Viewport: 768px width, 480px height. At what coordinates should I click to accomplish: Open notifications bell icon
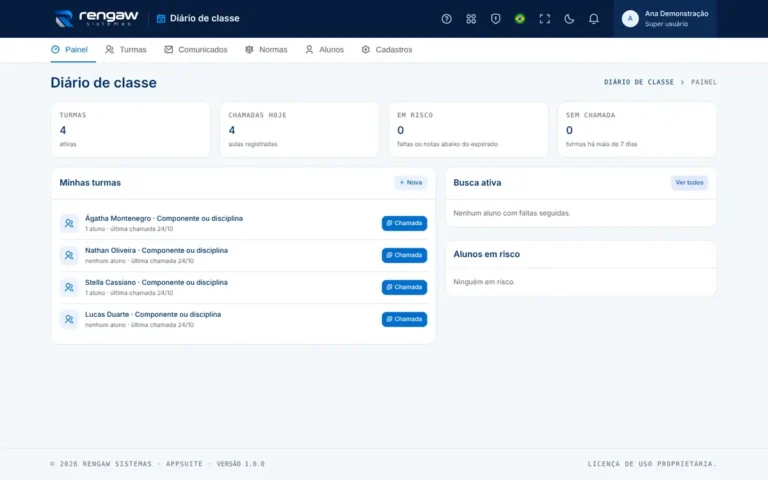[x=593, y=19]
